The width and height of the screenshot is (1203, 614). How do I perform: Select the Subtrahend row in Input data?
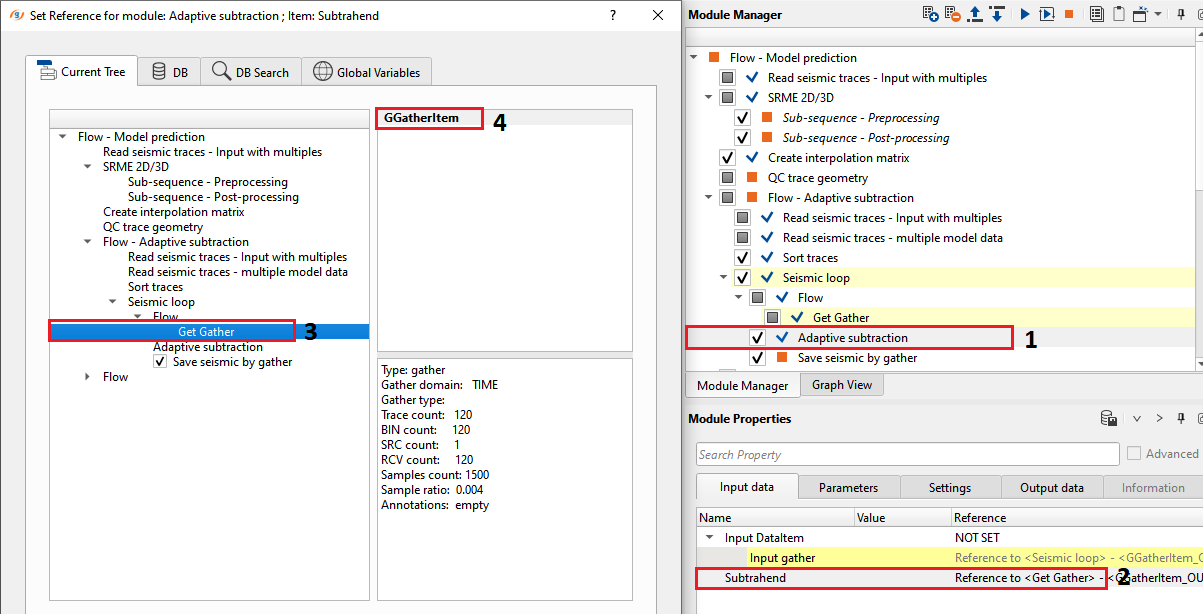[x=755, y=578]
